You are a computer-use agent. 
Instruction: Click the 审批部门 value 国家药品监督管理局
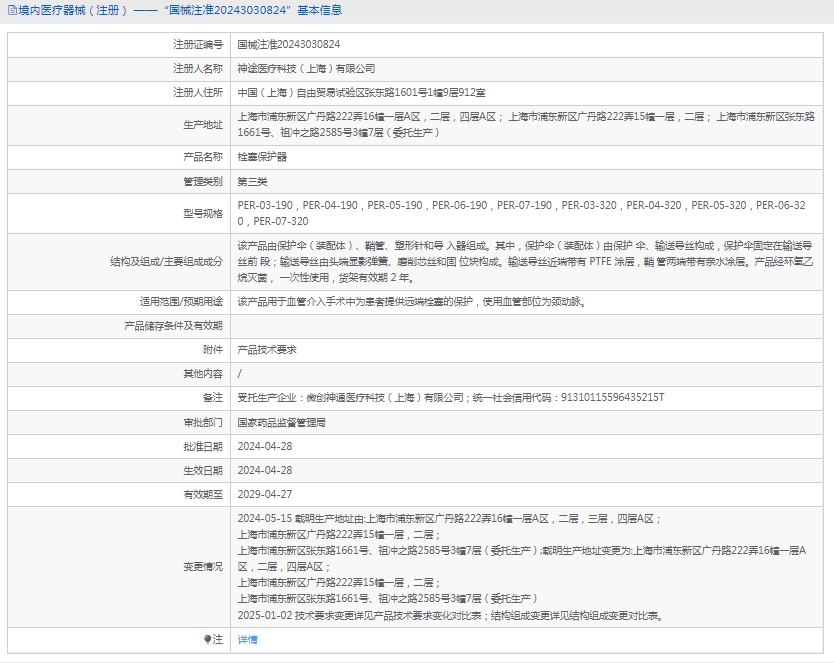(281, 422)
